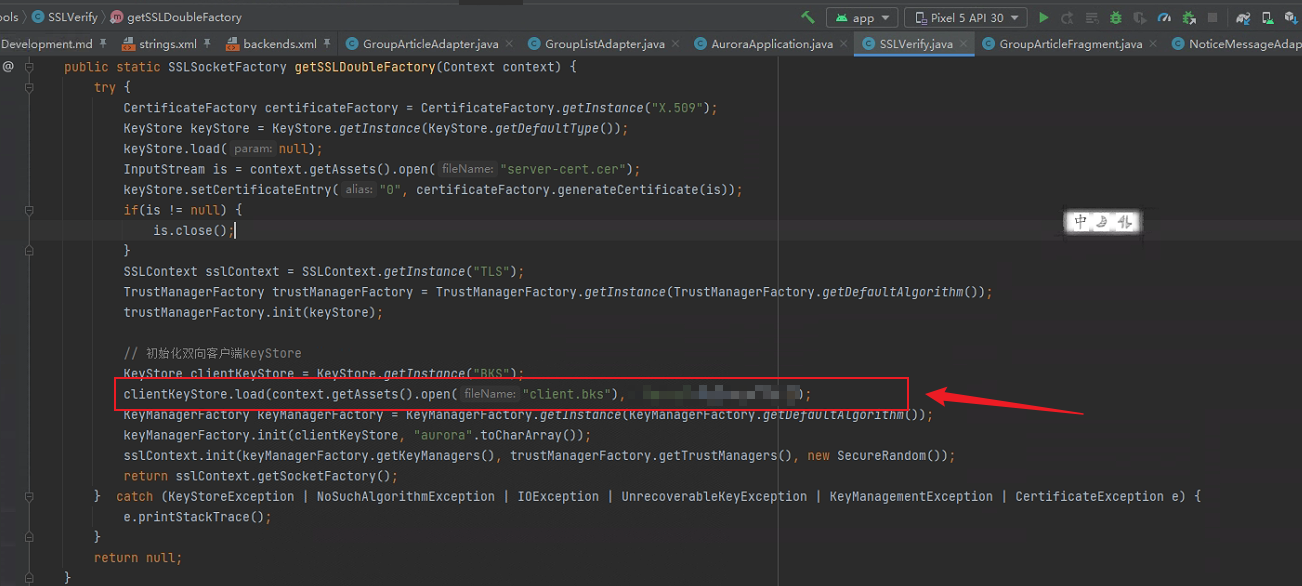1302x586 pixels.
Task: Click the Apply Code Changes icon
Action: tap(1091, 18)
